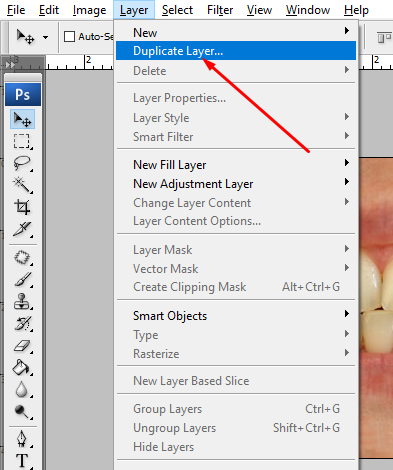Image resolution: width=393 pixels, height=470 pixels.
Task: Click Layer Properties... menu entry
Action: tap(236, 98)
